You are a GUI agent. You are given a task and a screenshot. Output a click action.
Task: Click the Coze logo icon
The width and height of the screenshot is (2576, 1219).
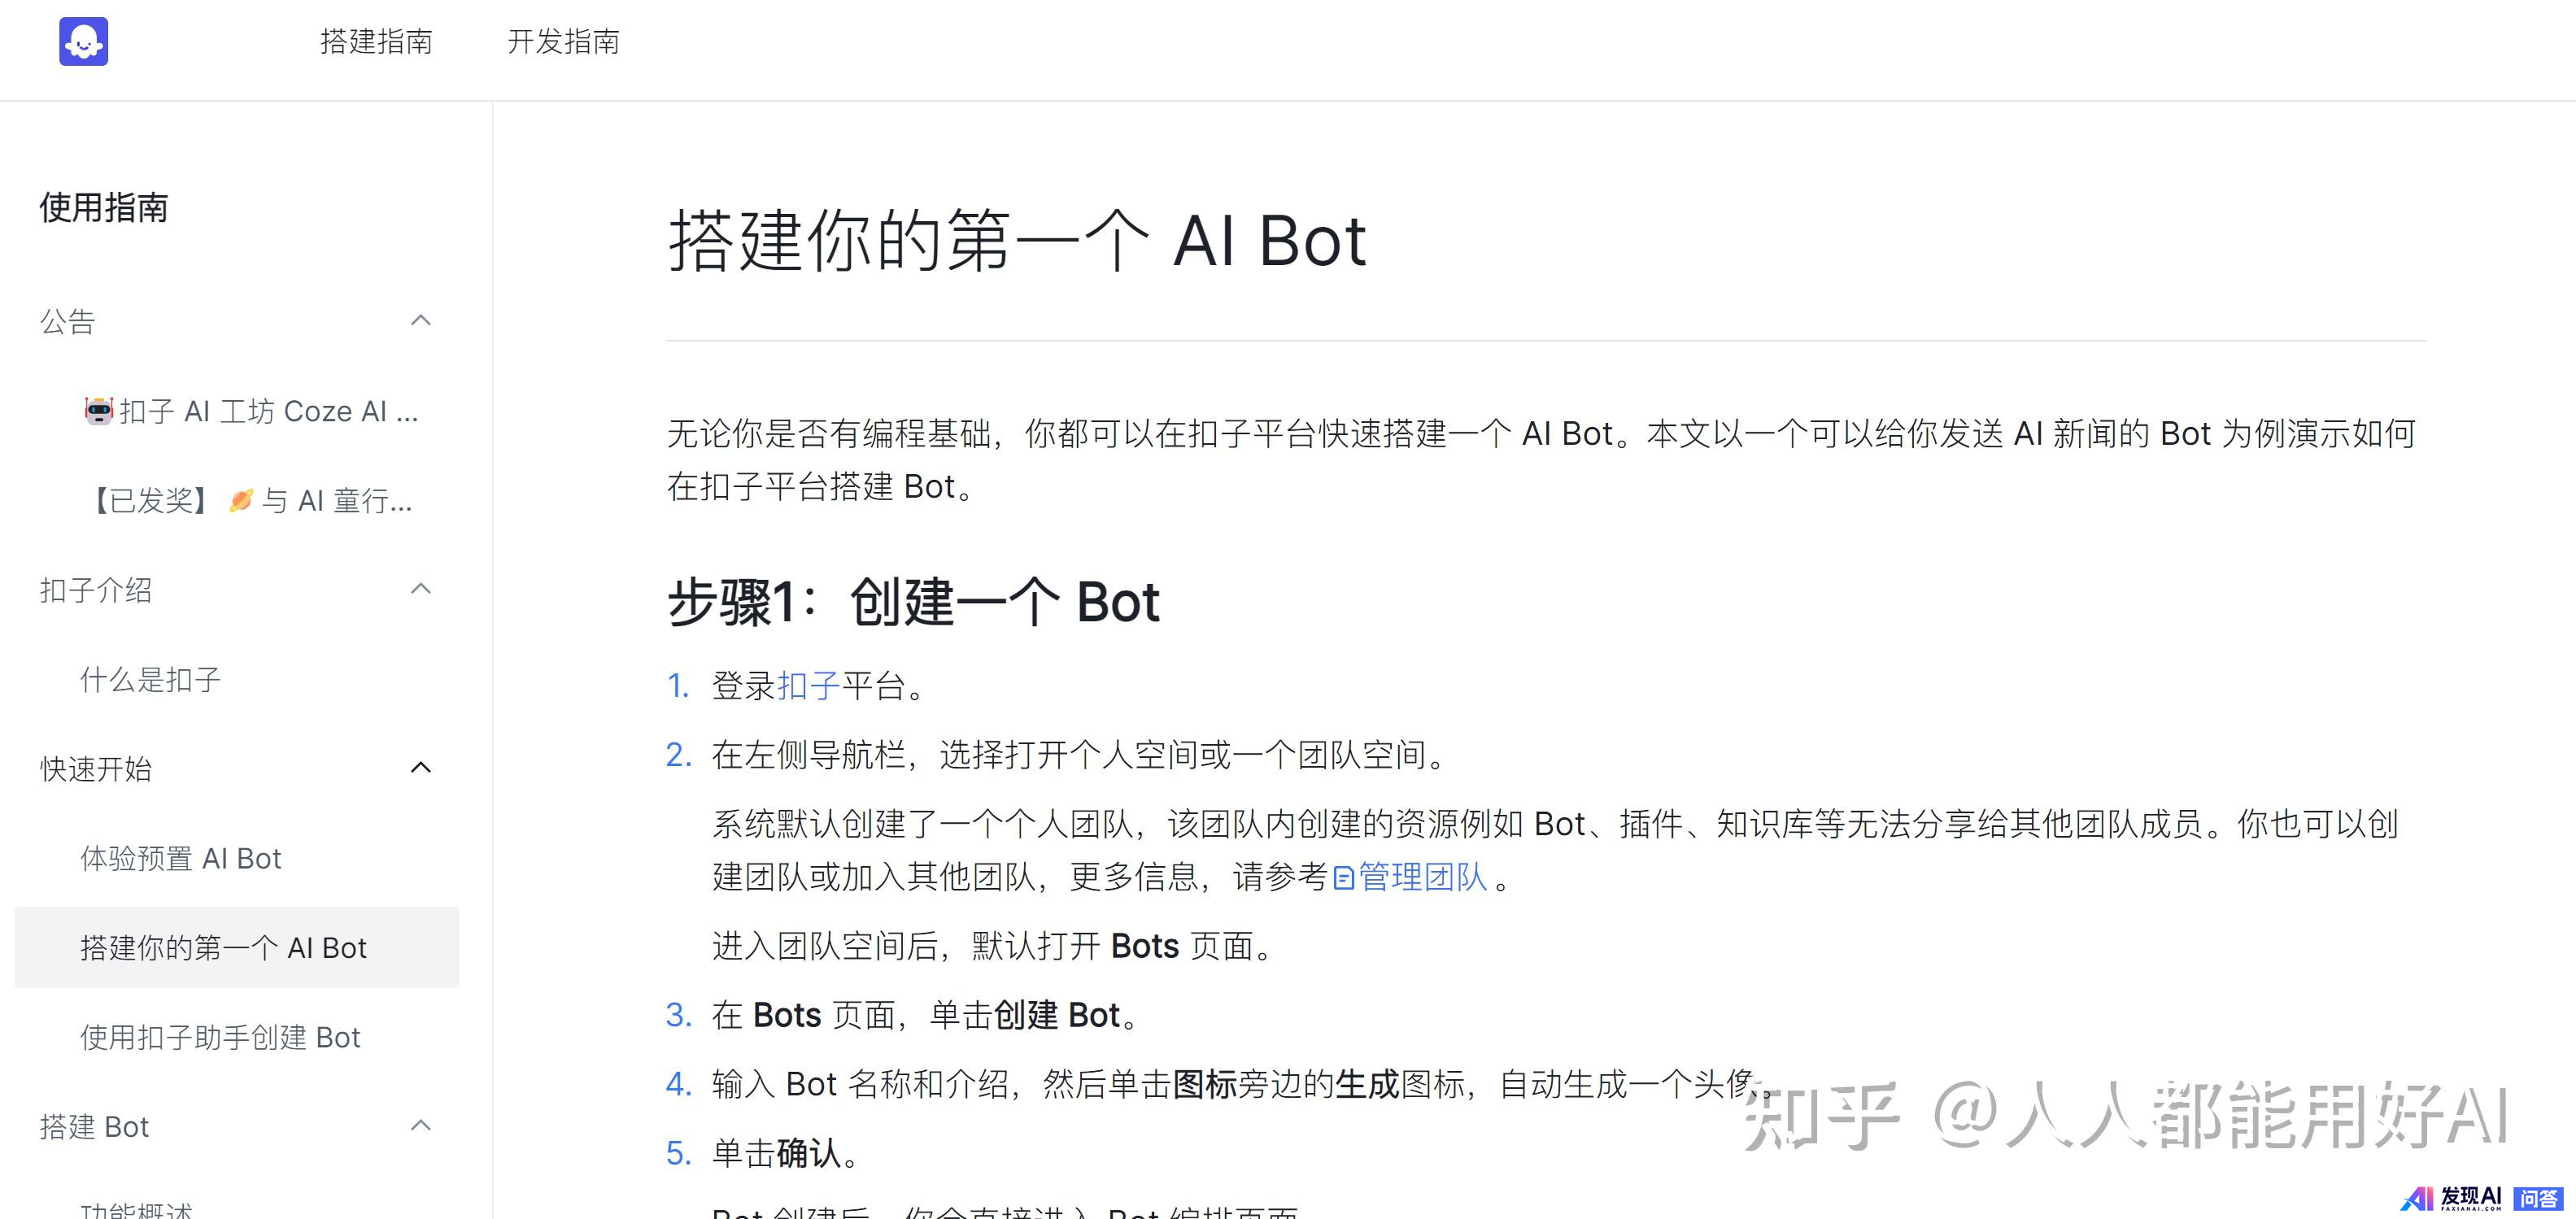tap(83, 42)
